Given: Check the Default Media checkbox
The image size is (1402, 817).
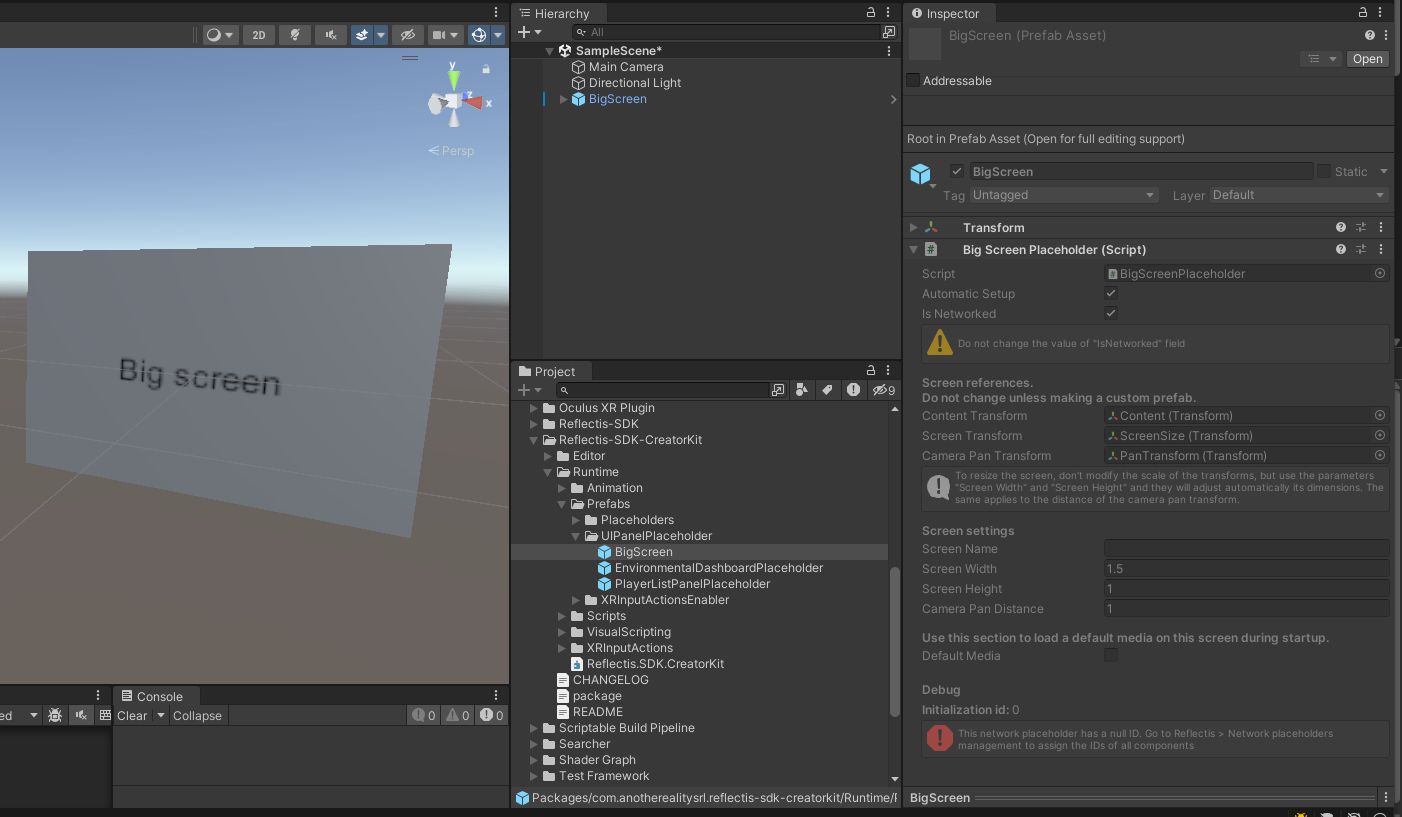Looking at the screenshot, I should [1110, 656].
